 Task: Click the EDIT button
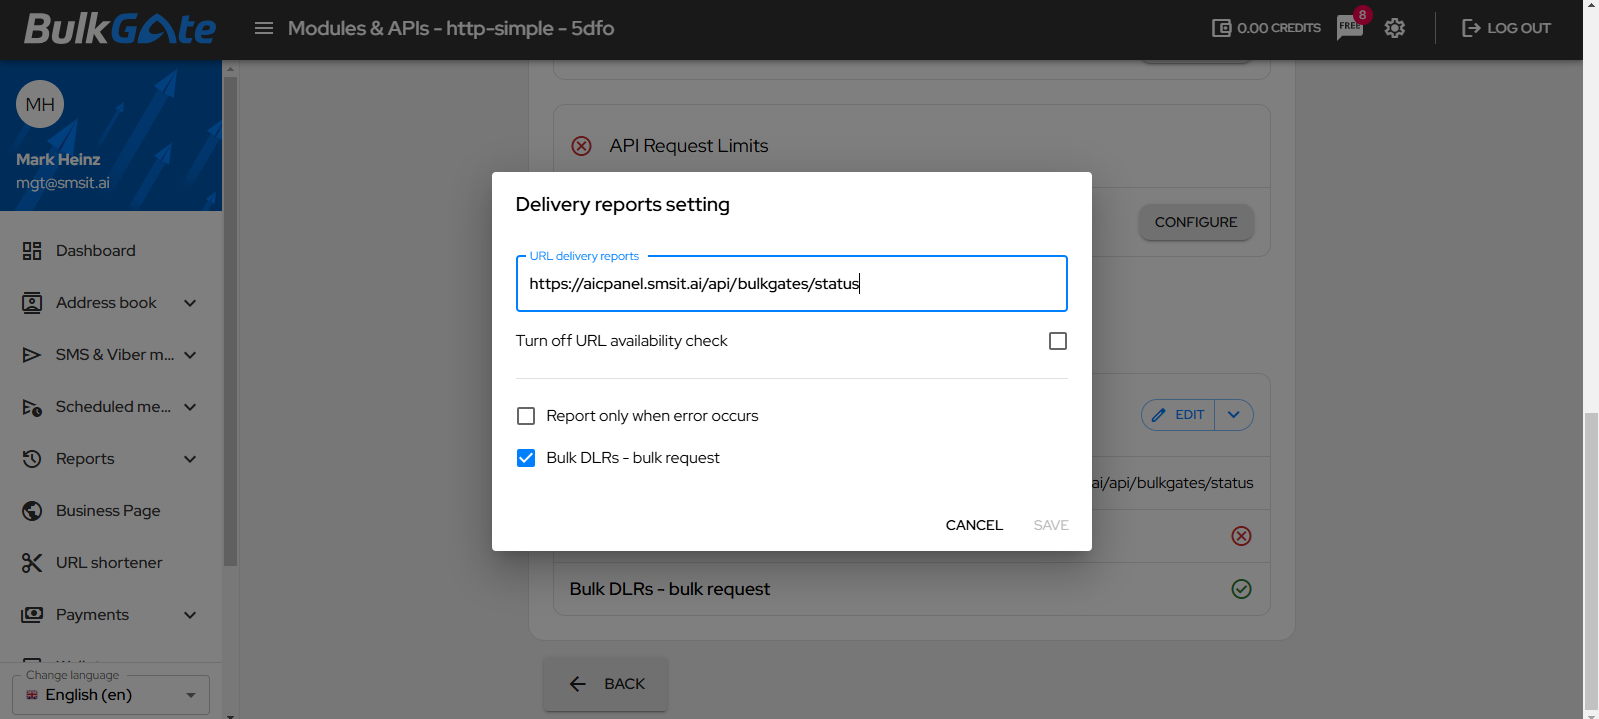(1178, 415)
